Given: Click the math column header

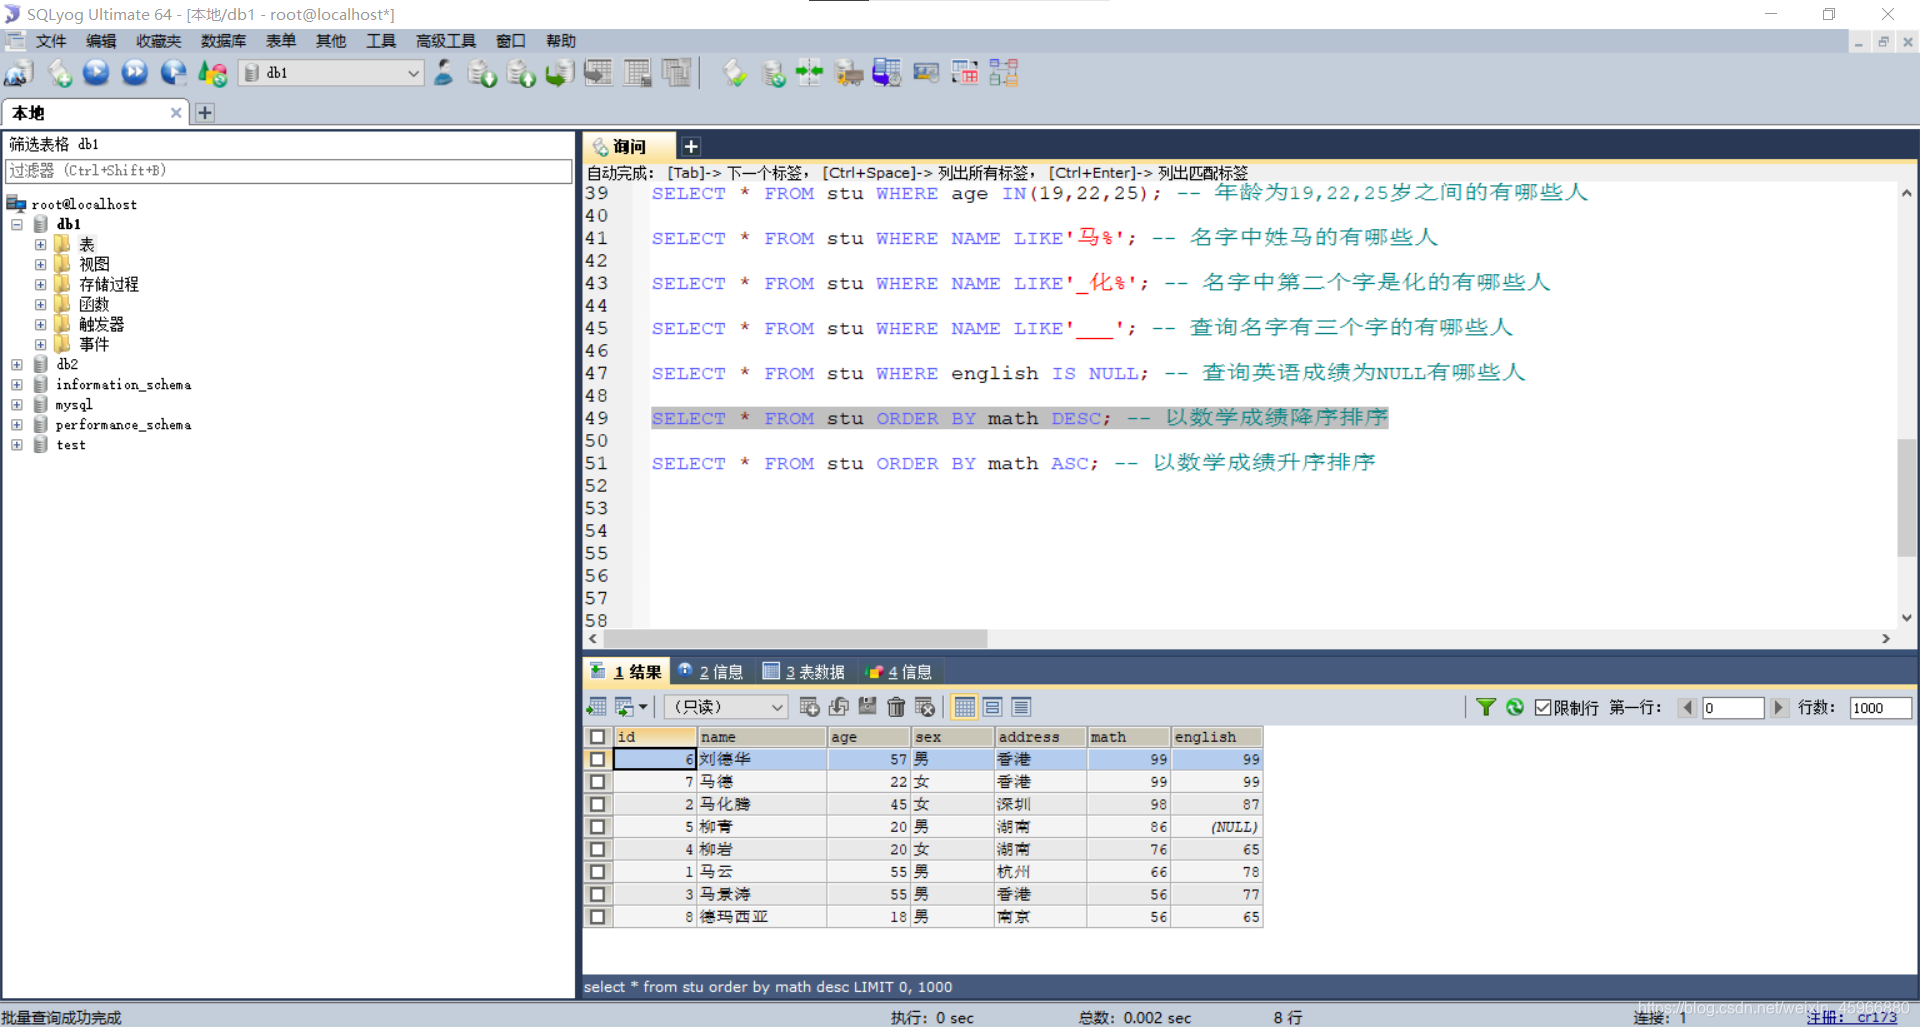Looking at the screenshot, I should pyautogui.click(x=1128, y=737).
